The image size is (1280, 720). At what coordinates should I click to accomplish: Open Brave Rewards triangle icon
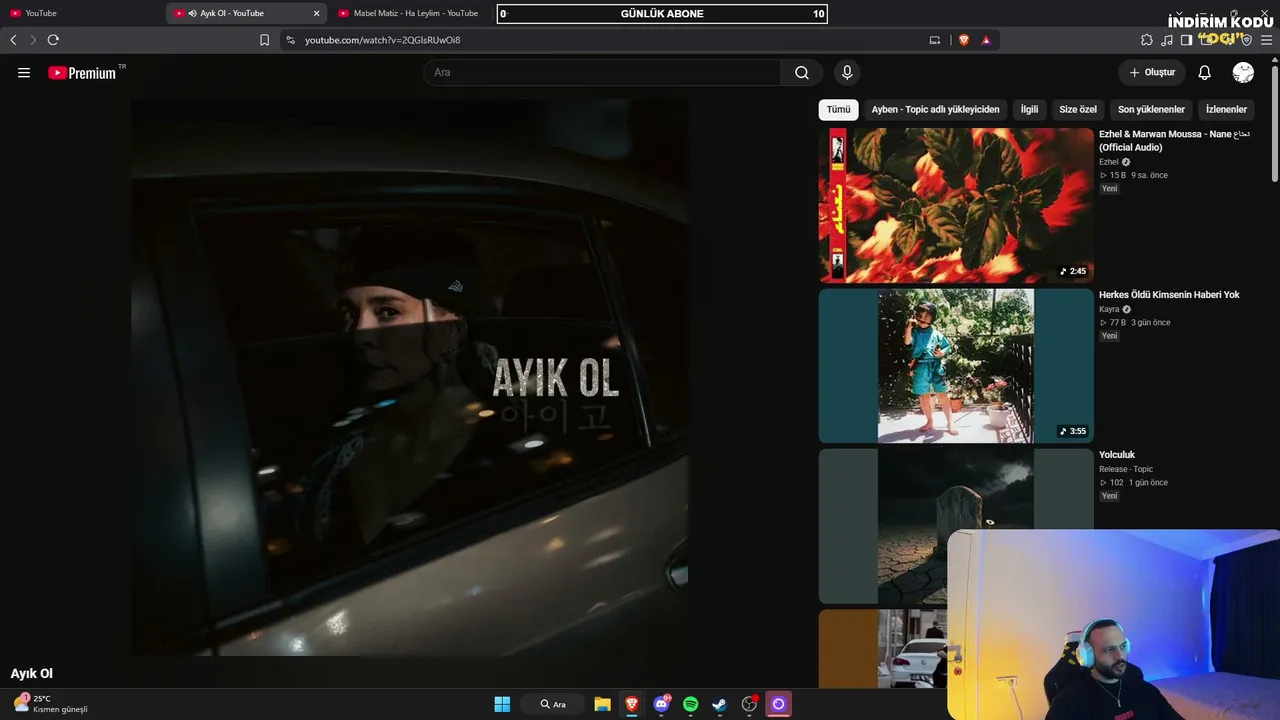point(986,40)
